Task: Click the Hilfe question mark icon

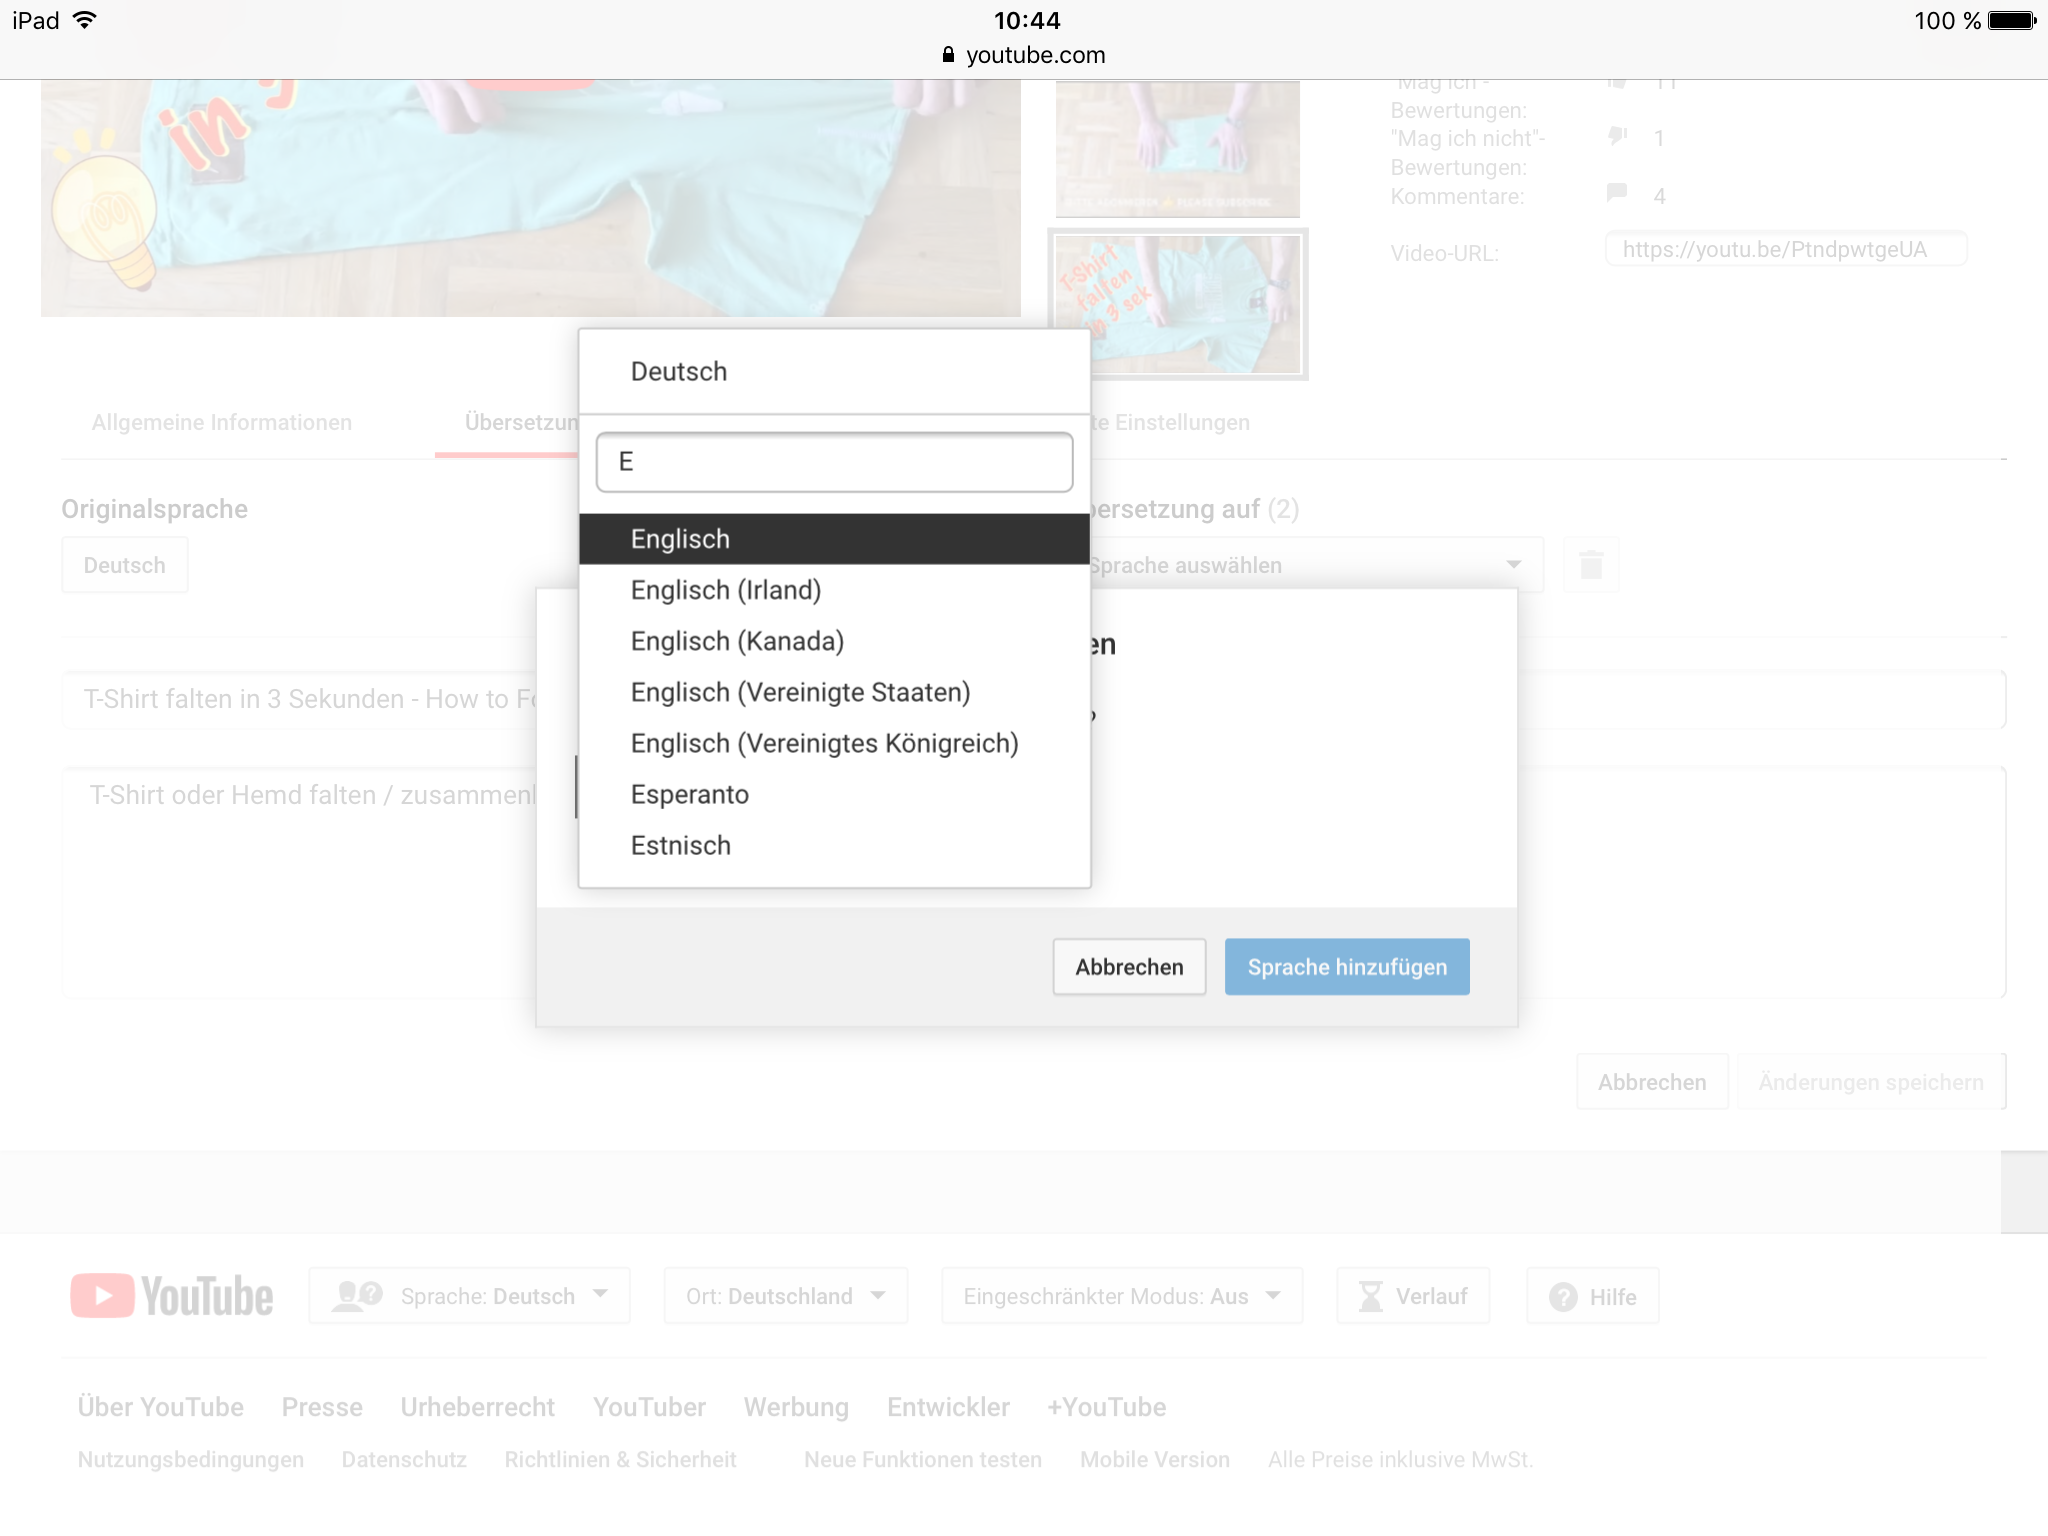Action: click(x=1563, y=1297)
